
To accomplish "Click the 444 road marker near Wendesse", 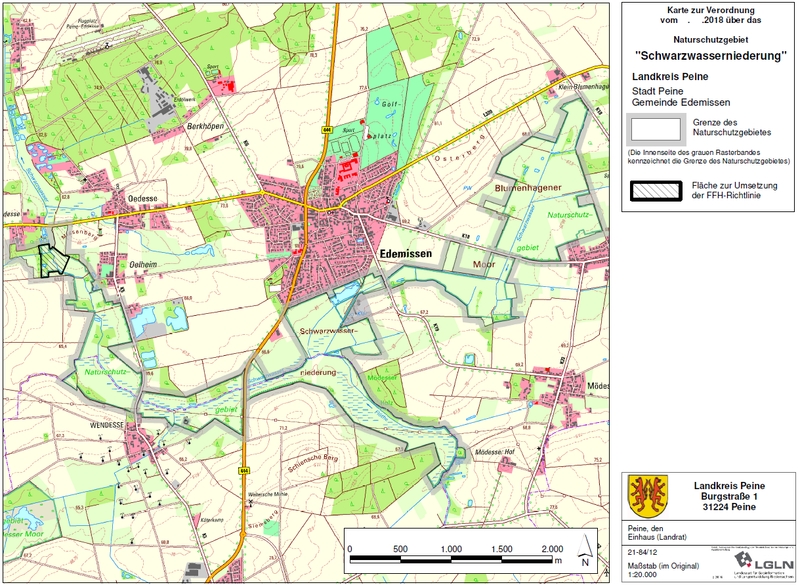I will click(243, 468).
